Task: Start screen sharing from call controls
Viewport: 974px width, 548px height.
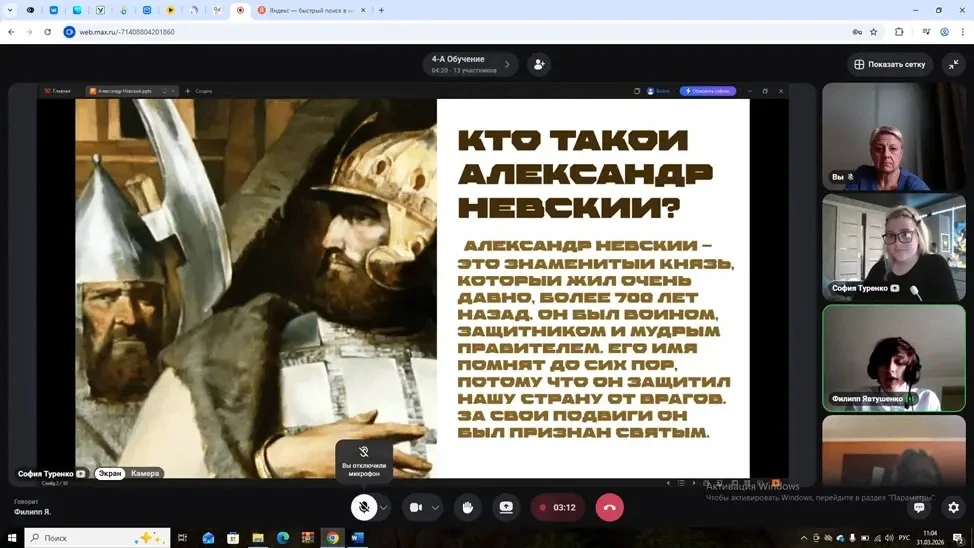Action: pos(506,508)
